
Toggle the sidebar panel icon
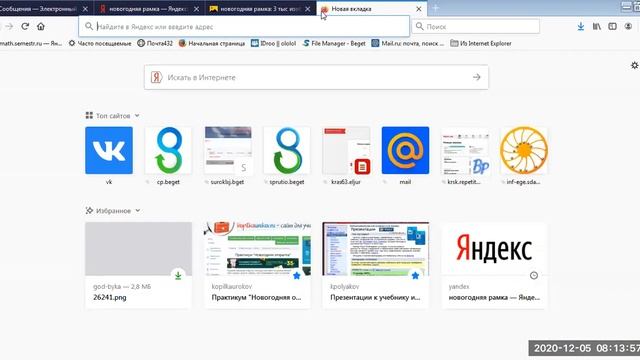pos(612,27)
